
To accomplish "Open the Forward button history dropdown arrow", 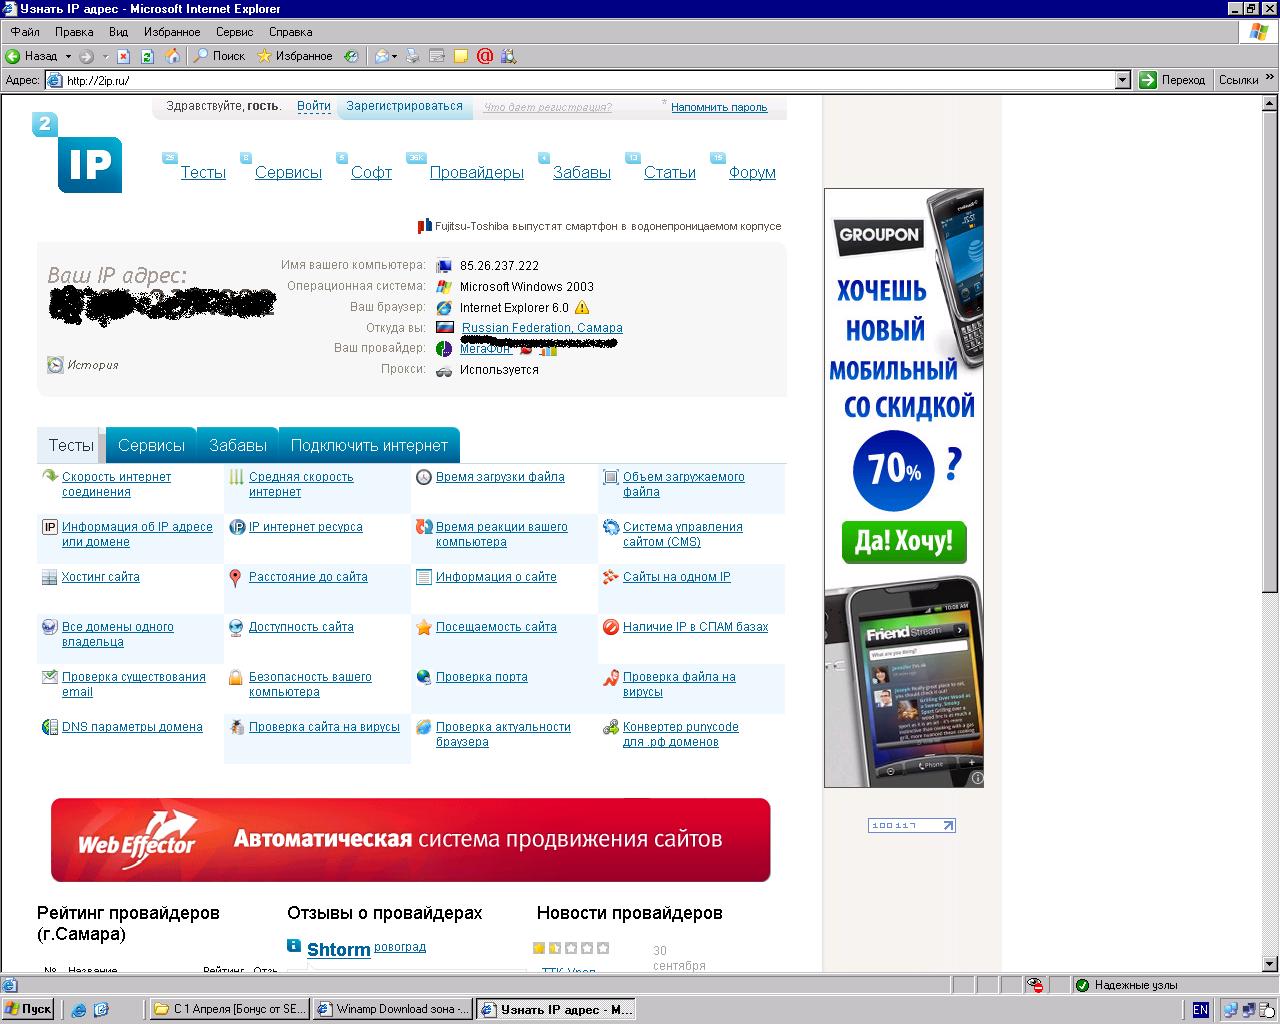I will 105,56.
